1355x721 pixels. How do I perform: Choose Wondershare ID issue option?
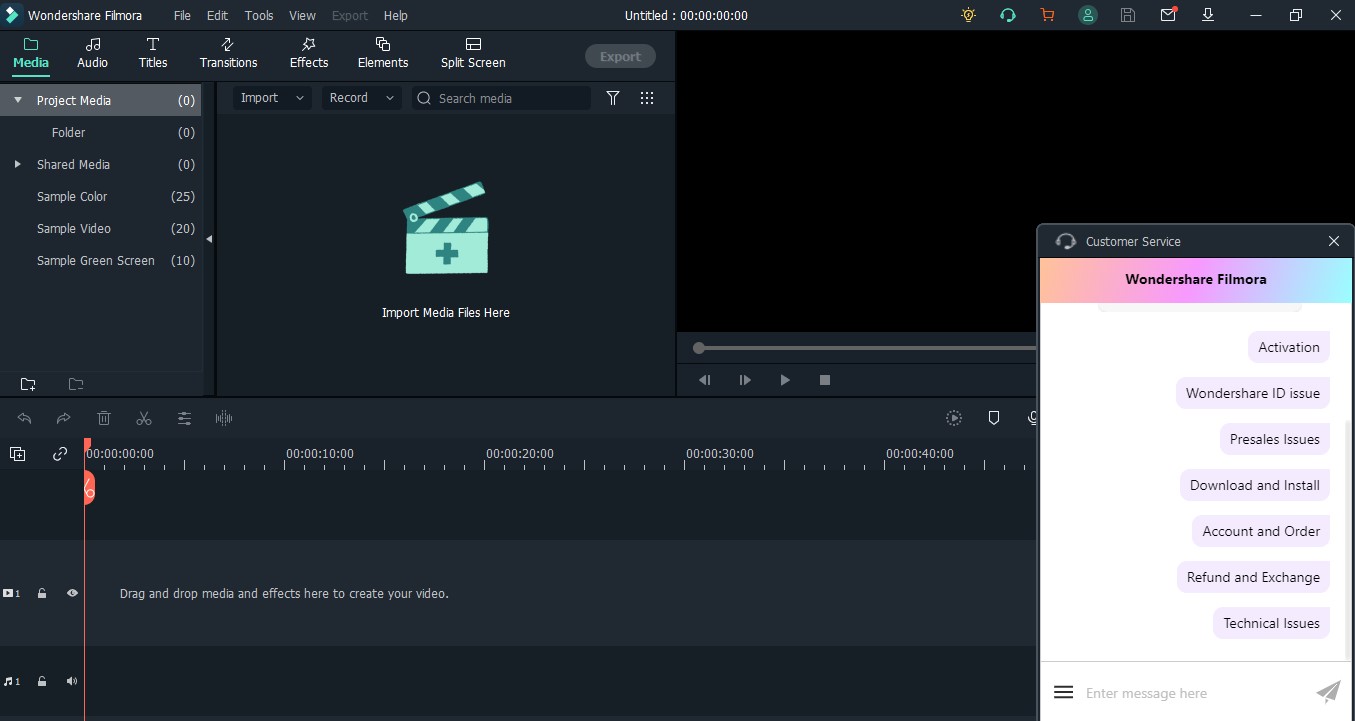click(1253, 393)
